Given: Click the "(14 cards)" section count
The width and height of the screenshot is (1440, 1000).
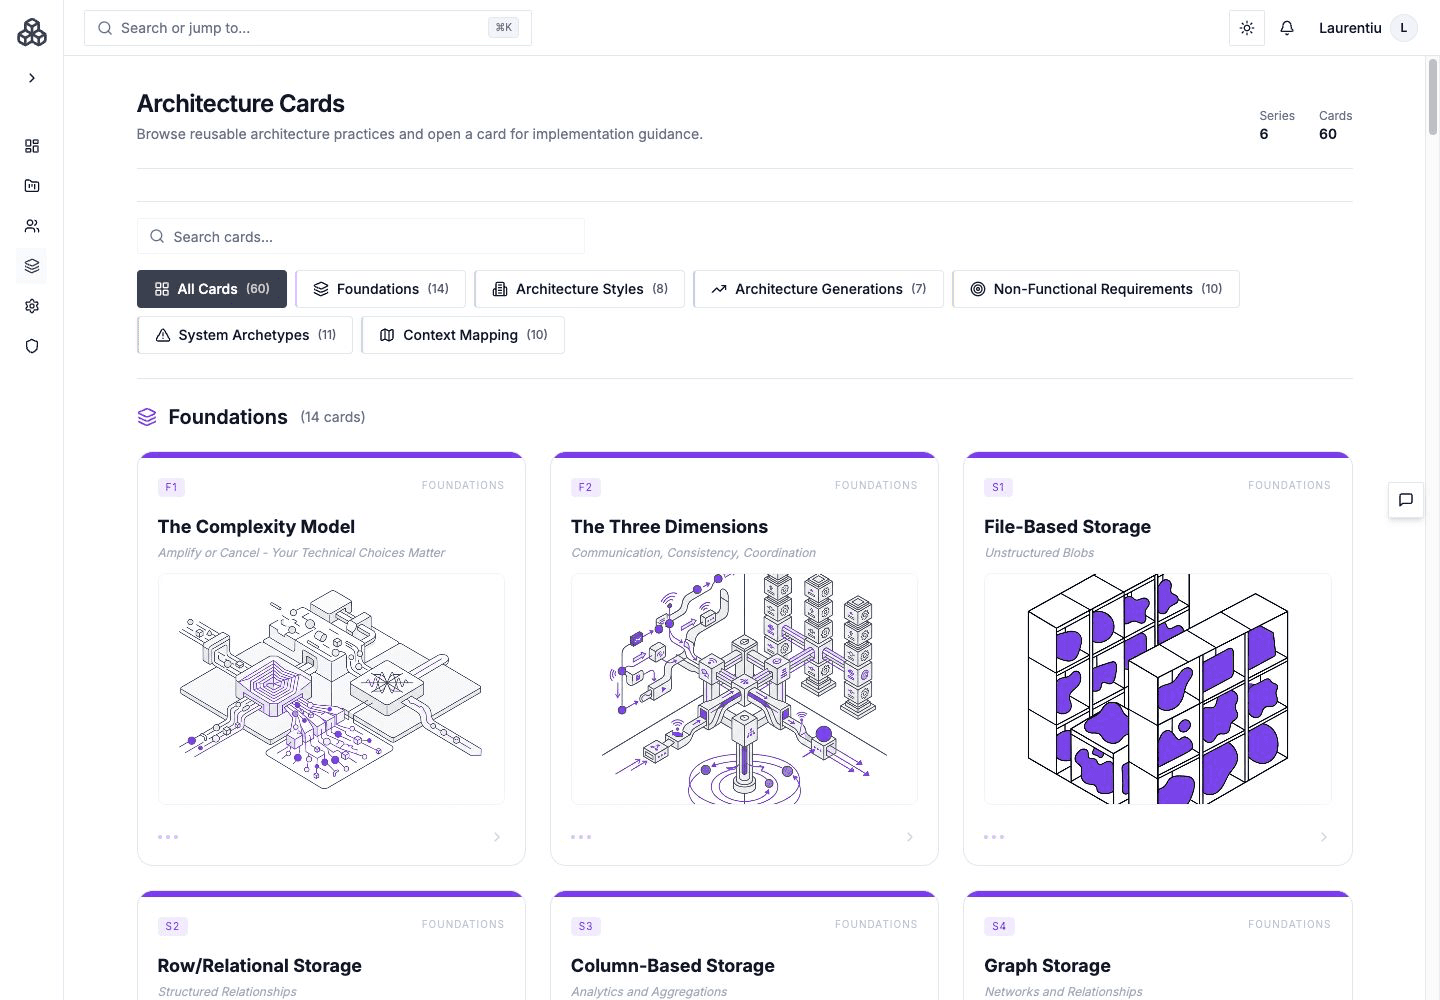Looking at the screenshot, I should tap(333, 417).
